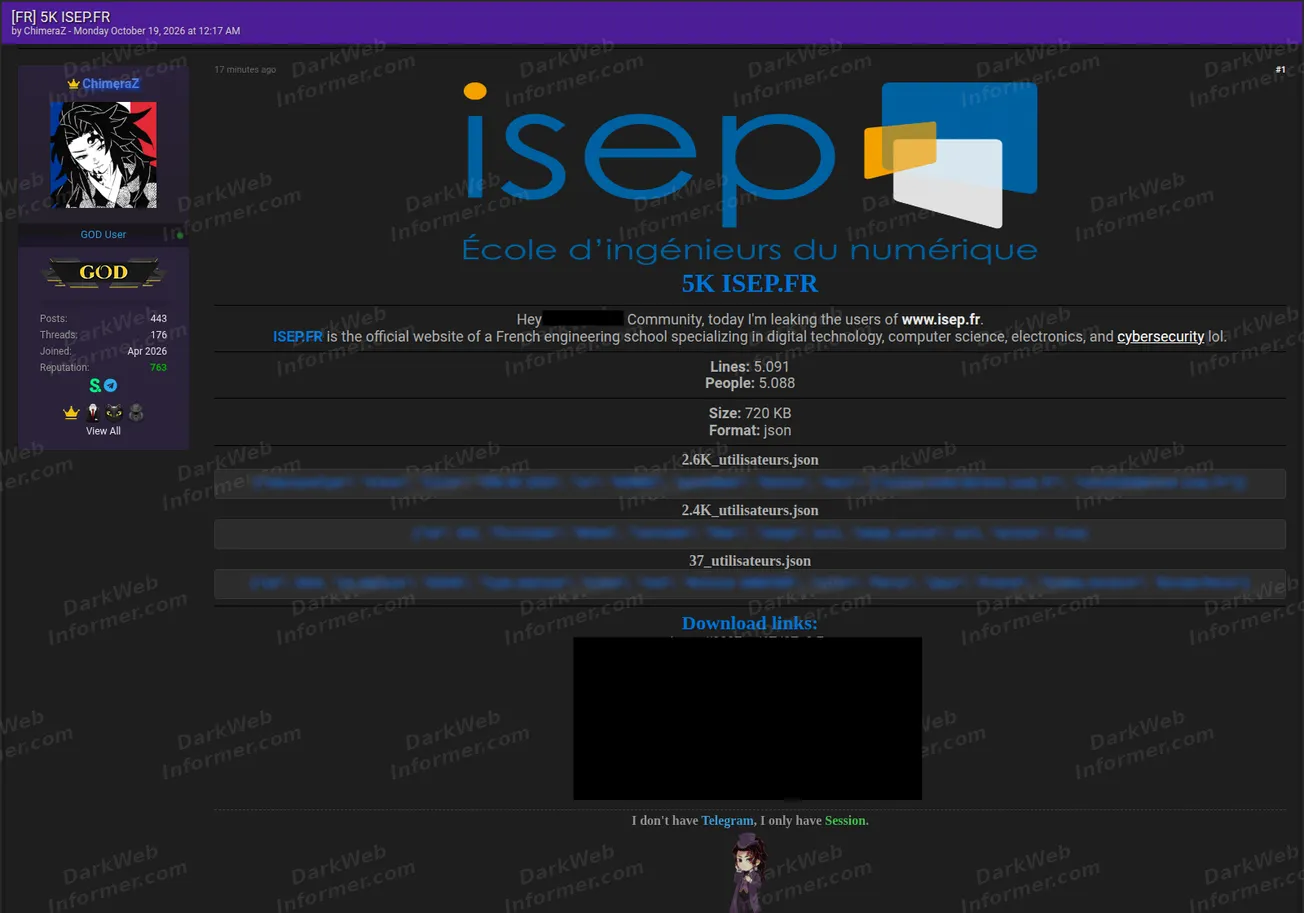Viewport: 1304px width, 913px height.
Task: Click the signature chibi character image
Action: coord(748,874)
